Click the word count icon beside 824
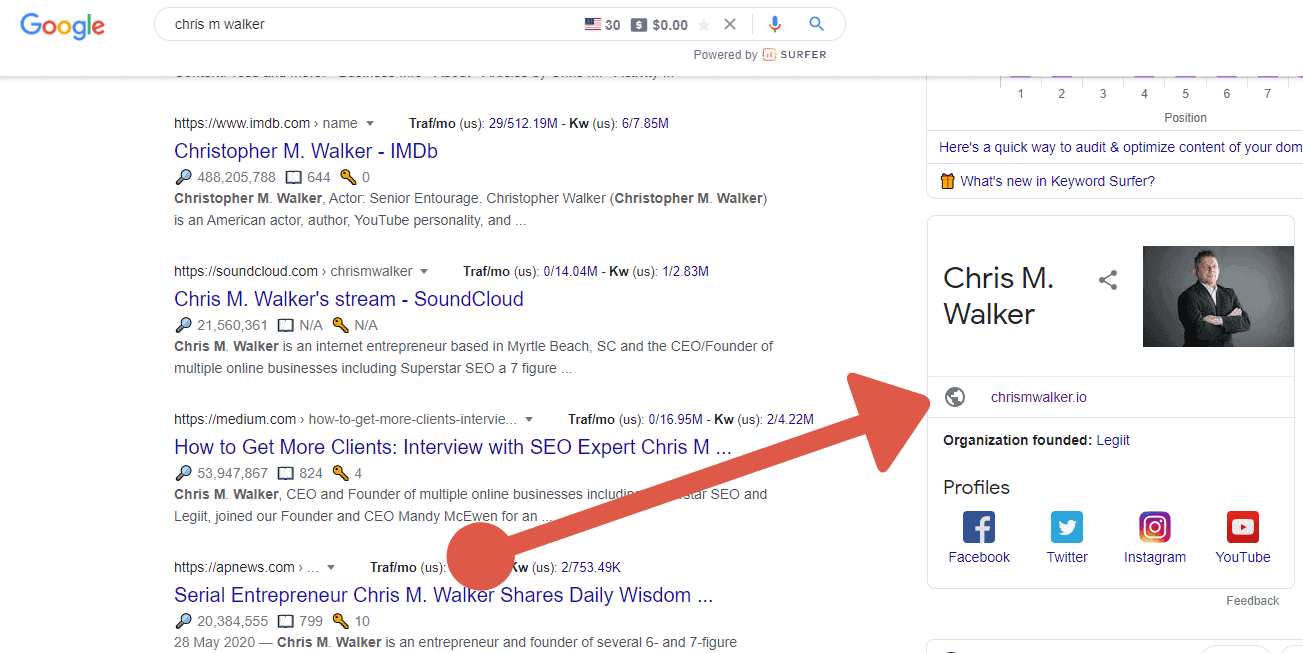 tap(285, 473)
